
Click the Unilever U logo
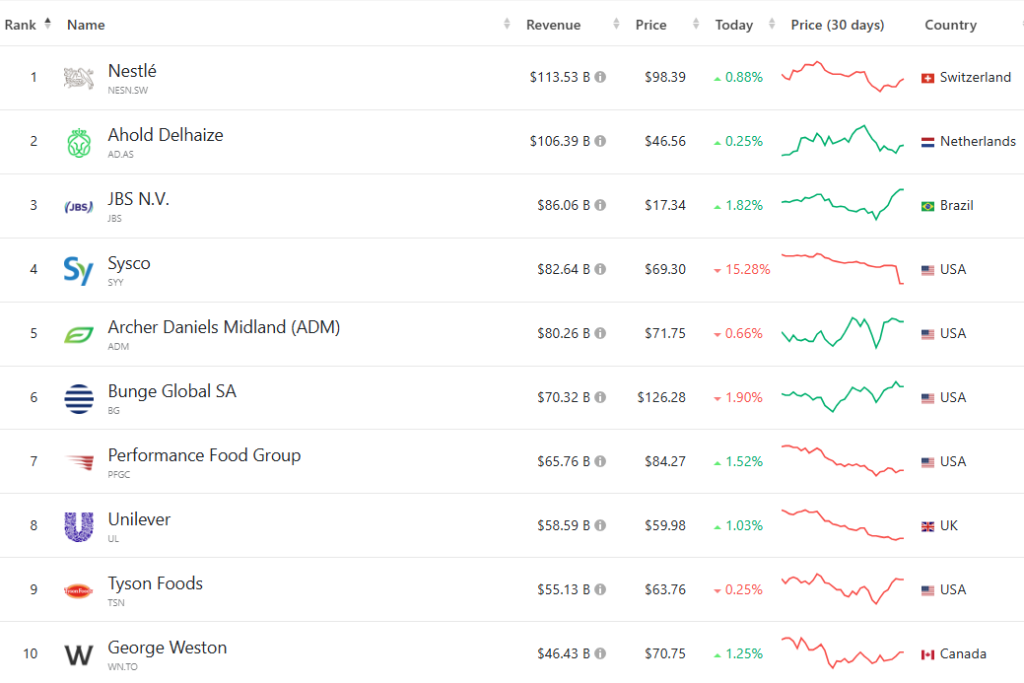point(79,526)
